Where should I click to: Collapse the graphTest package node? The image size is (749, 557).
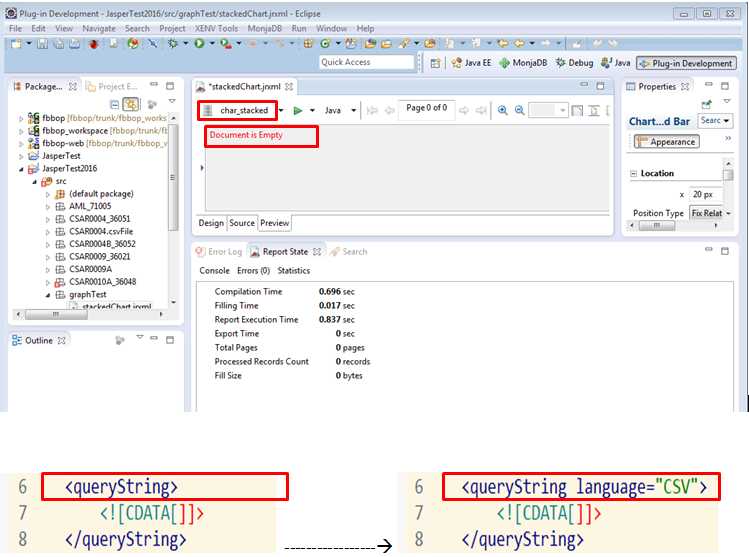(x=47, y=295)
